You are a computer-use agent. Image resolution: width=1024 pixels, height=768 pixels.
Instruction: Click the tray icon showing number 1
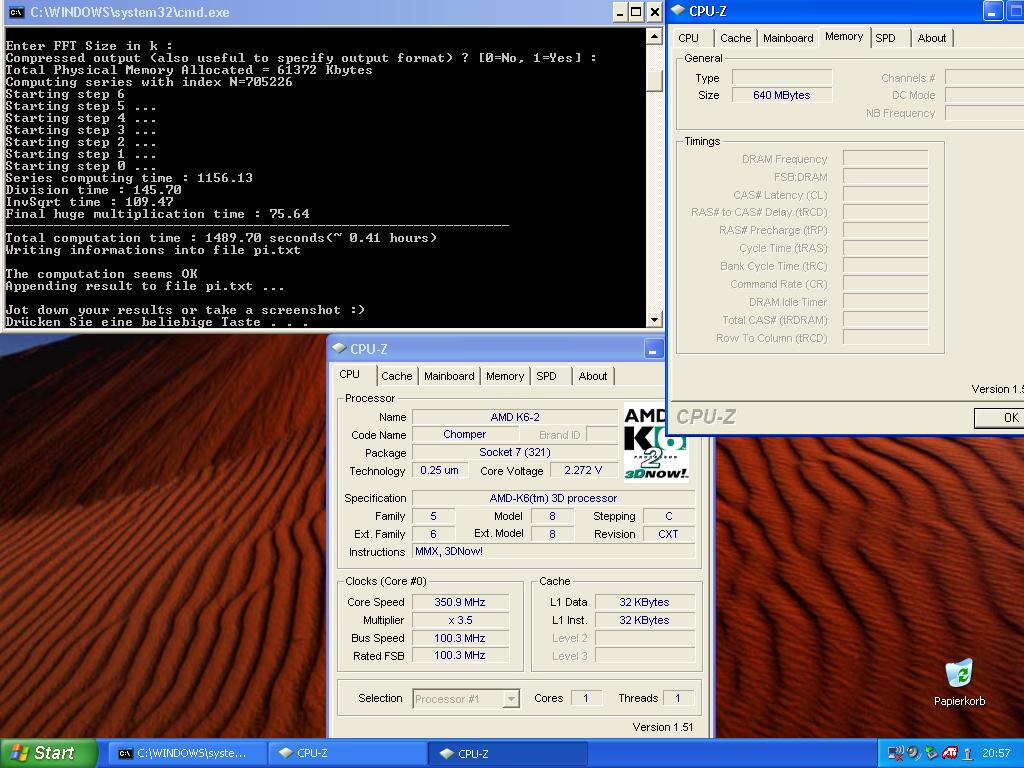pos(967,753)
